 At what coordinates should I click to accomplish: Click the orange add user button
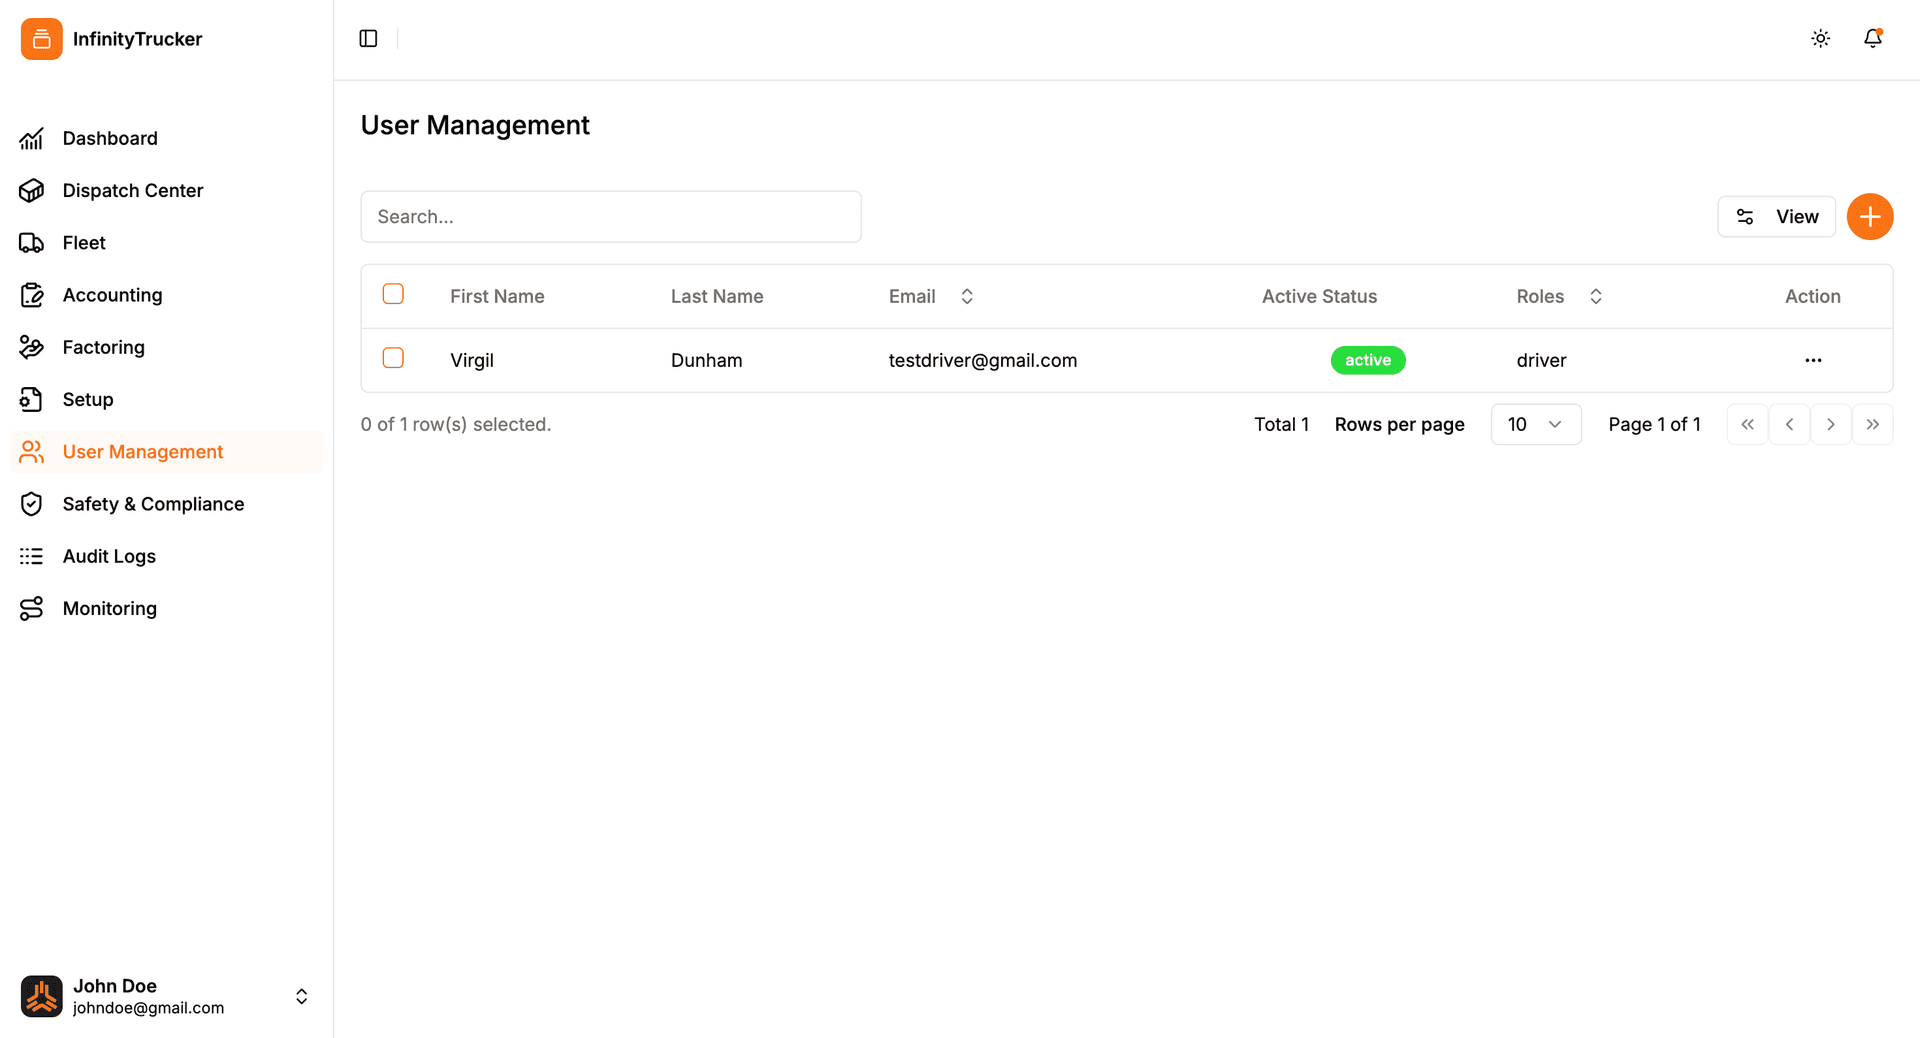1869,216
